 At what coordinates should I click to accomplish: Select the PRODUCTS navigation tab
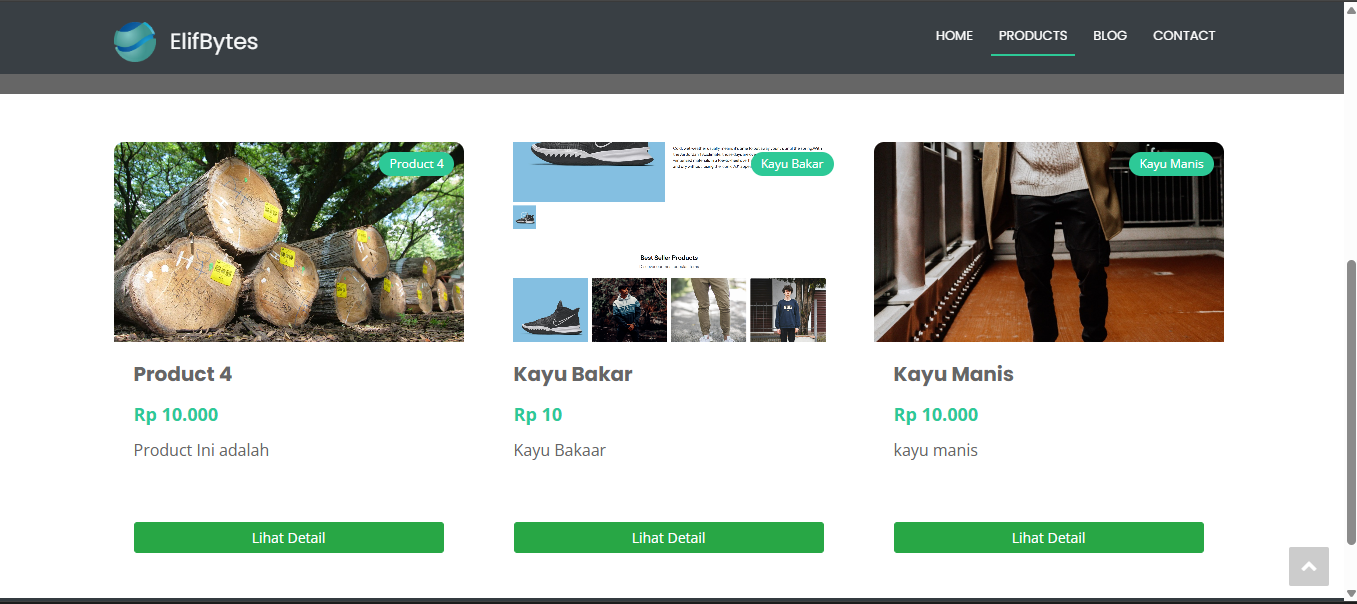click(x=1032, y=36)
